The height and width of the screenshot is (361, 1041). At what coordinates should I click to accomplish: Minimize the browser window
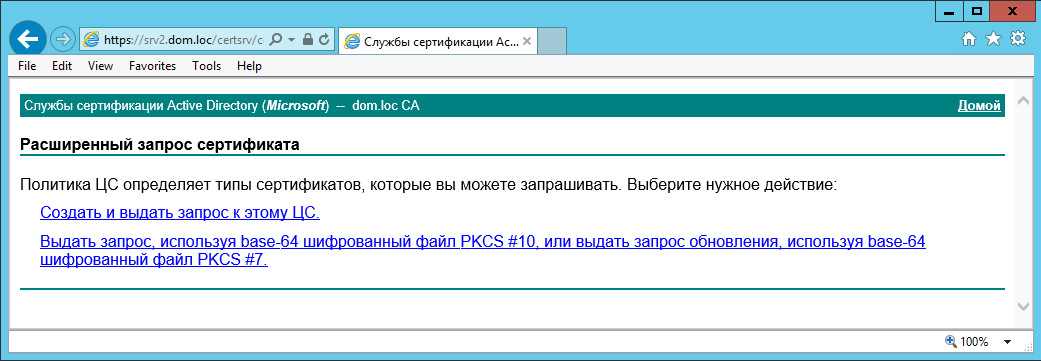coord(950,11)
